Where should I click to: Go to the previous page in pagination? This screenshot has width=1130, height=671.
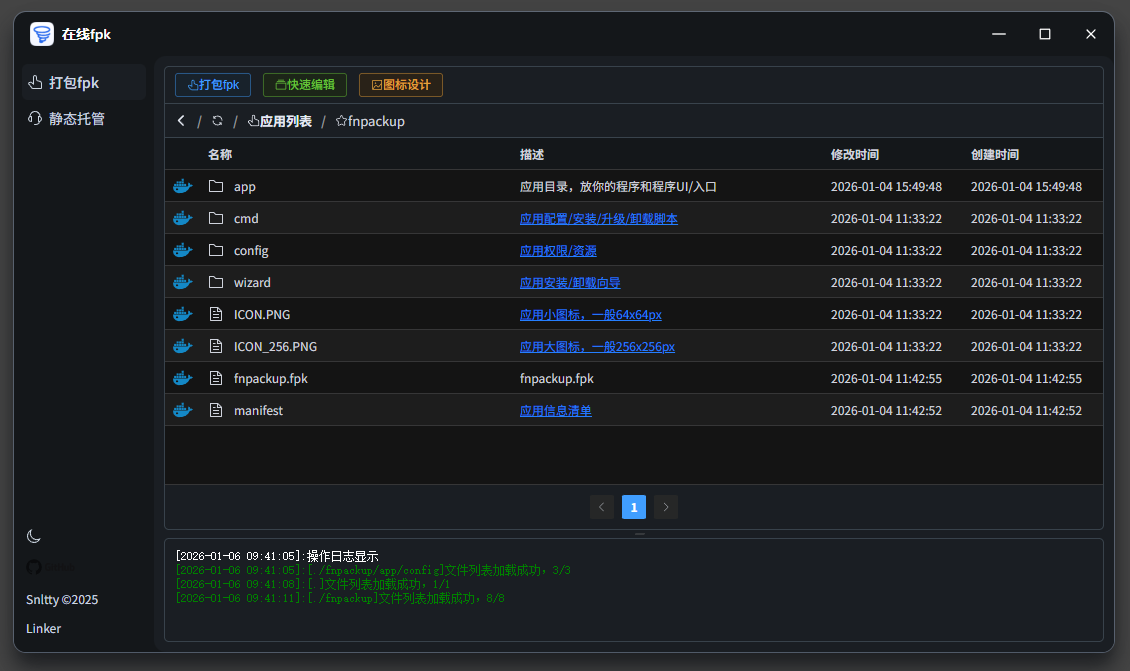[602, 507]
